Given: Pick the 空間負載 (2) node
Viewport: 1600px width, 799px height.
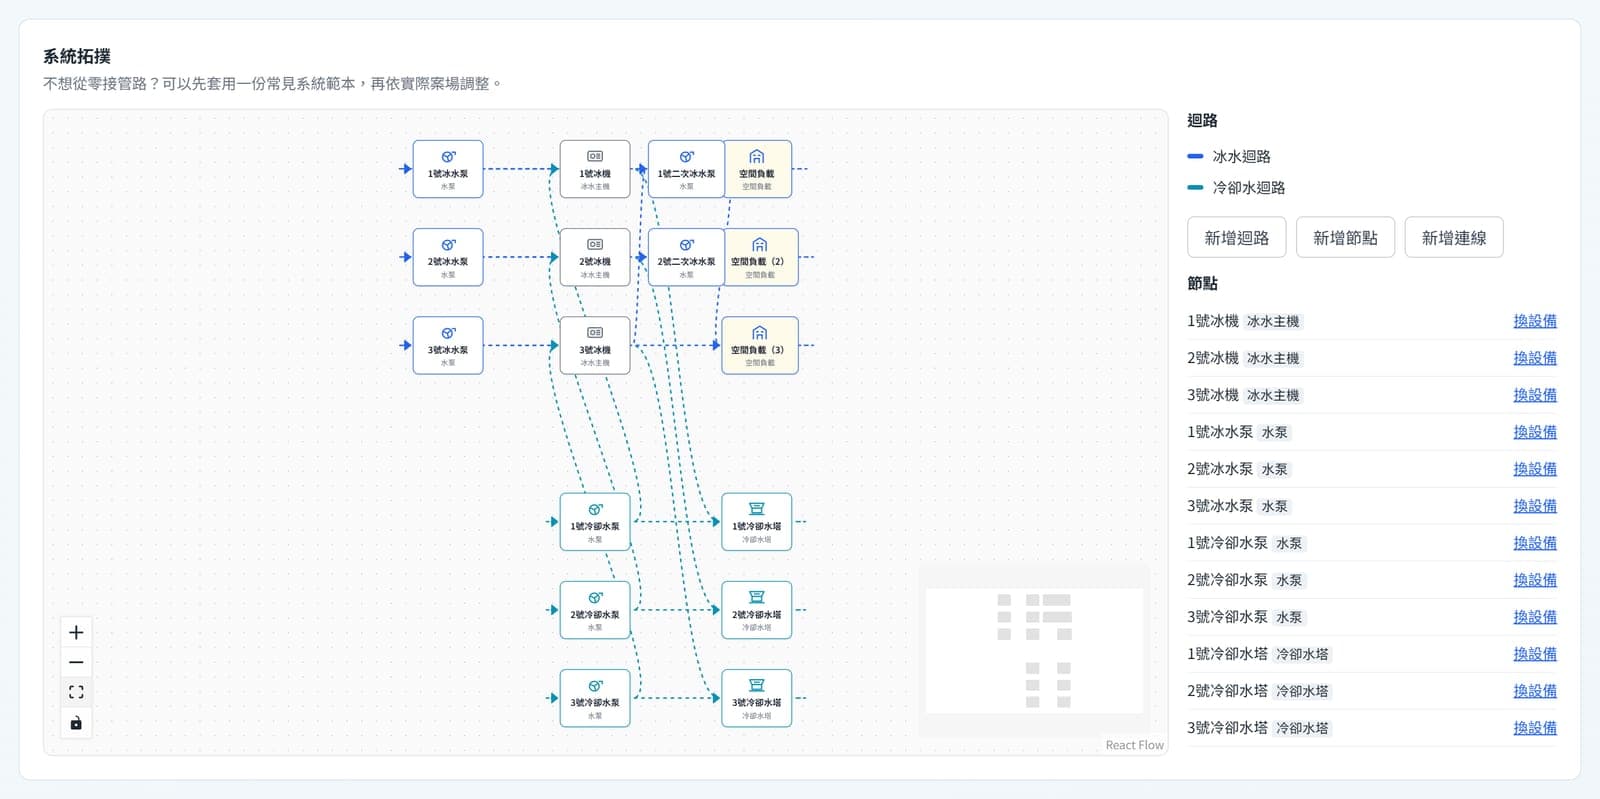Looking at the screenshot, I should pyautogui.click(x=760, y=257).
